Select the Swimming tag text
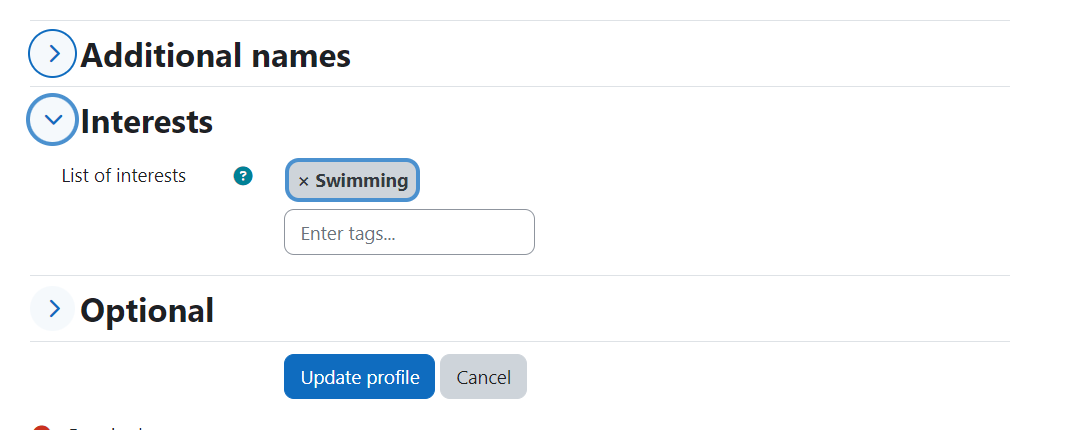This screenshot has height=430, width=1082. point(362,181)
